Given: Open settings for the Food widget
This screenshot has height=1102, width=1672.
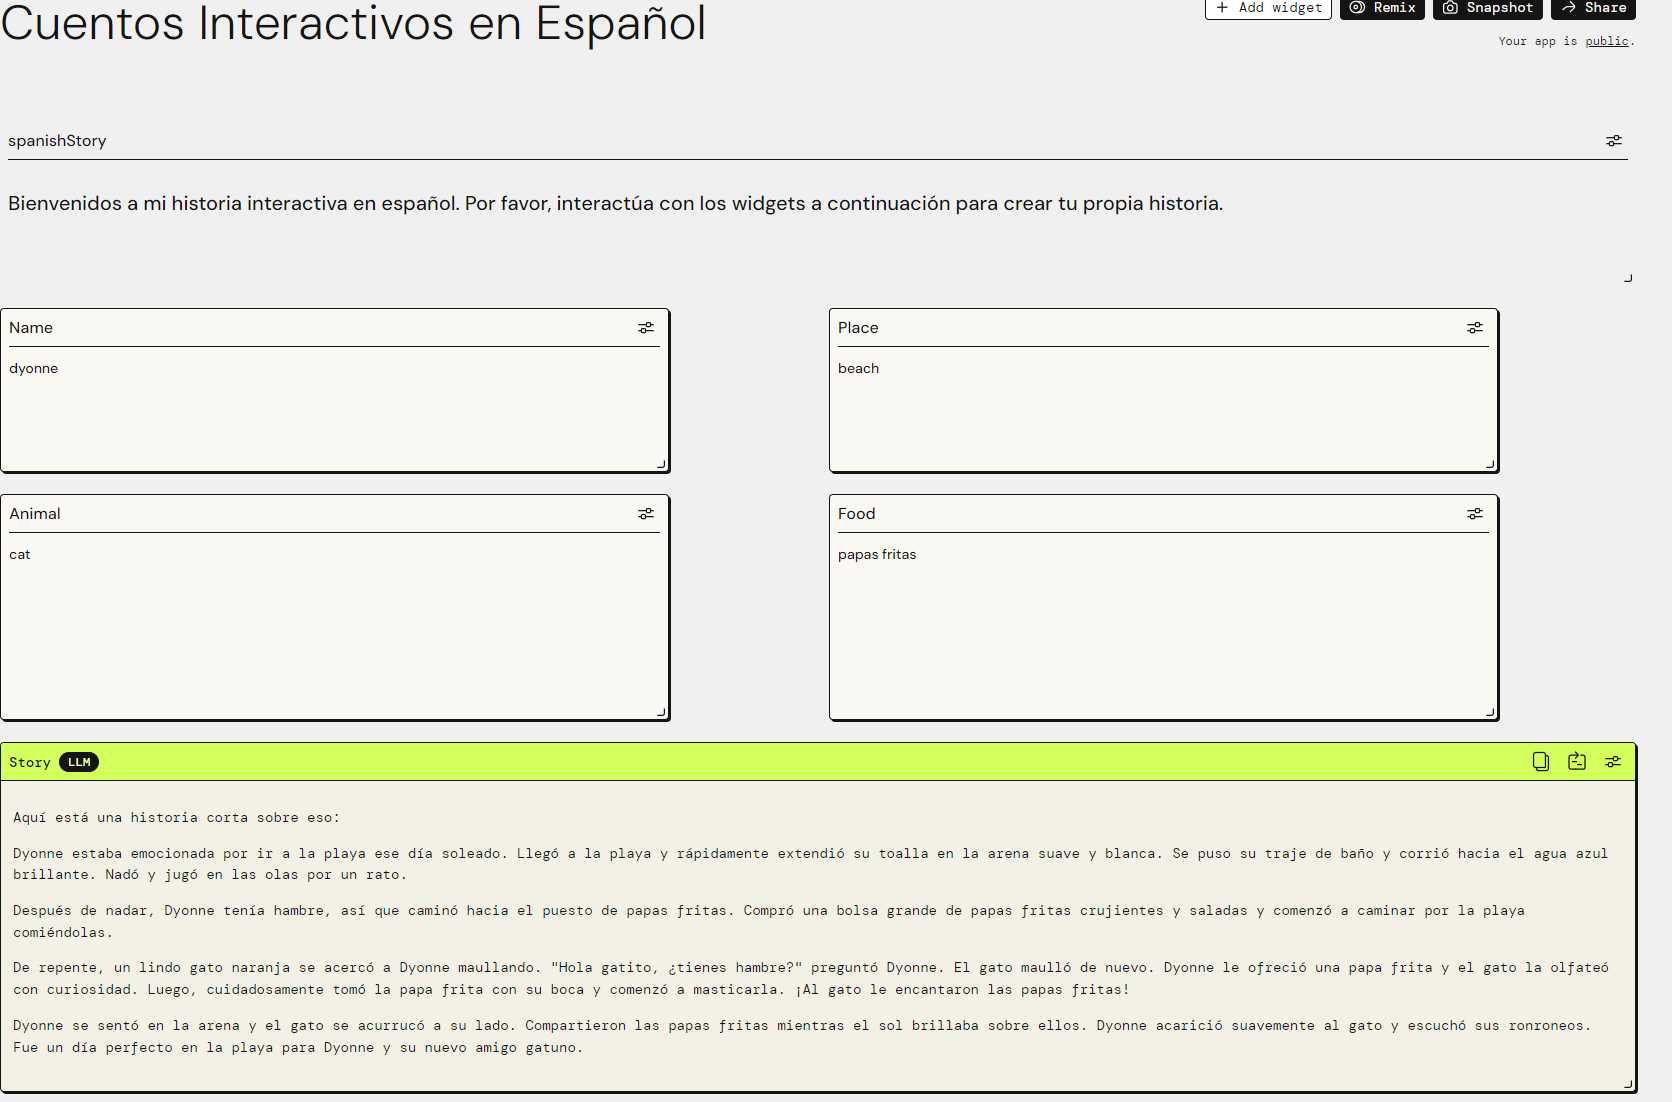Looking at the screenshot, I should (1474, 513).
